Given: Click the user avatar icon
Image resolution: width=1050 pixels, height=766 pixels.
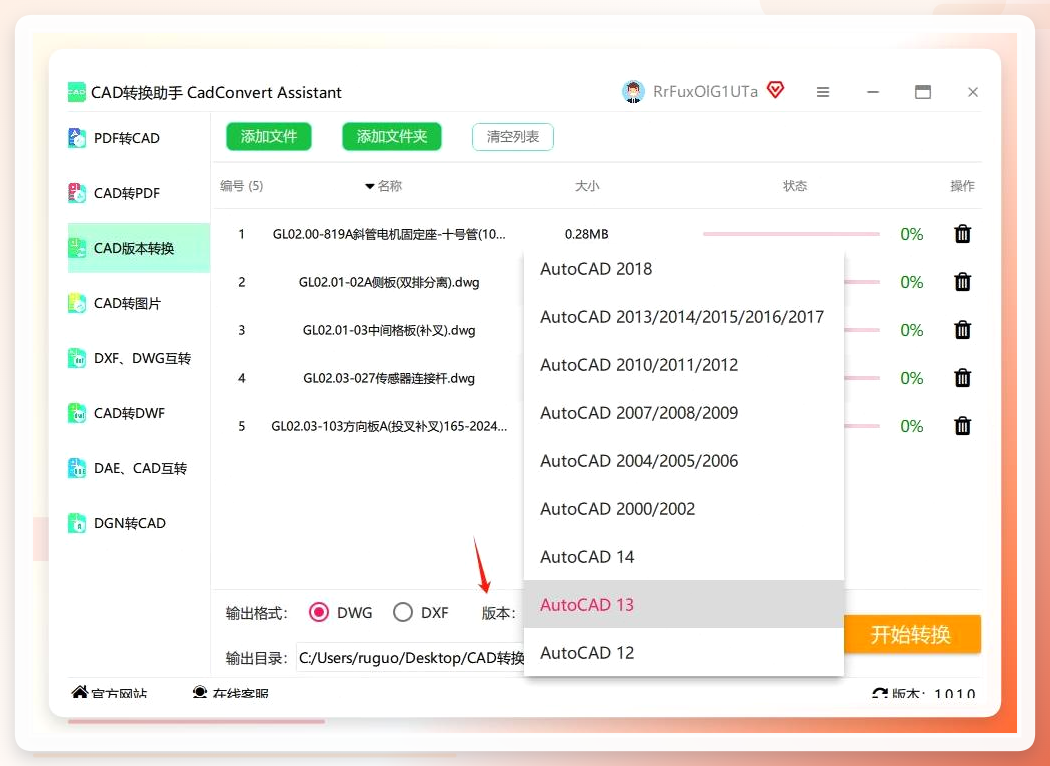Looking at the screenshot, I should 633,92.
